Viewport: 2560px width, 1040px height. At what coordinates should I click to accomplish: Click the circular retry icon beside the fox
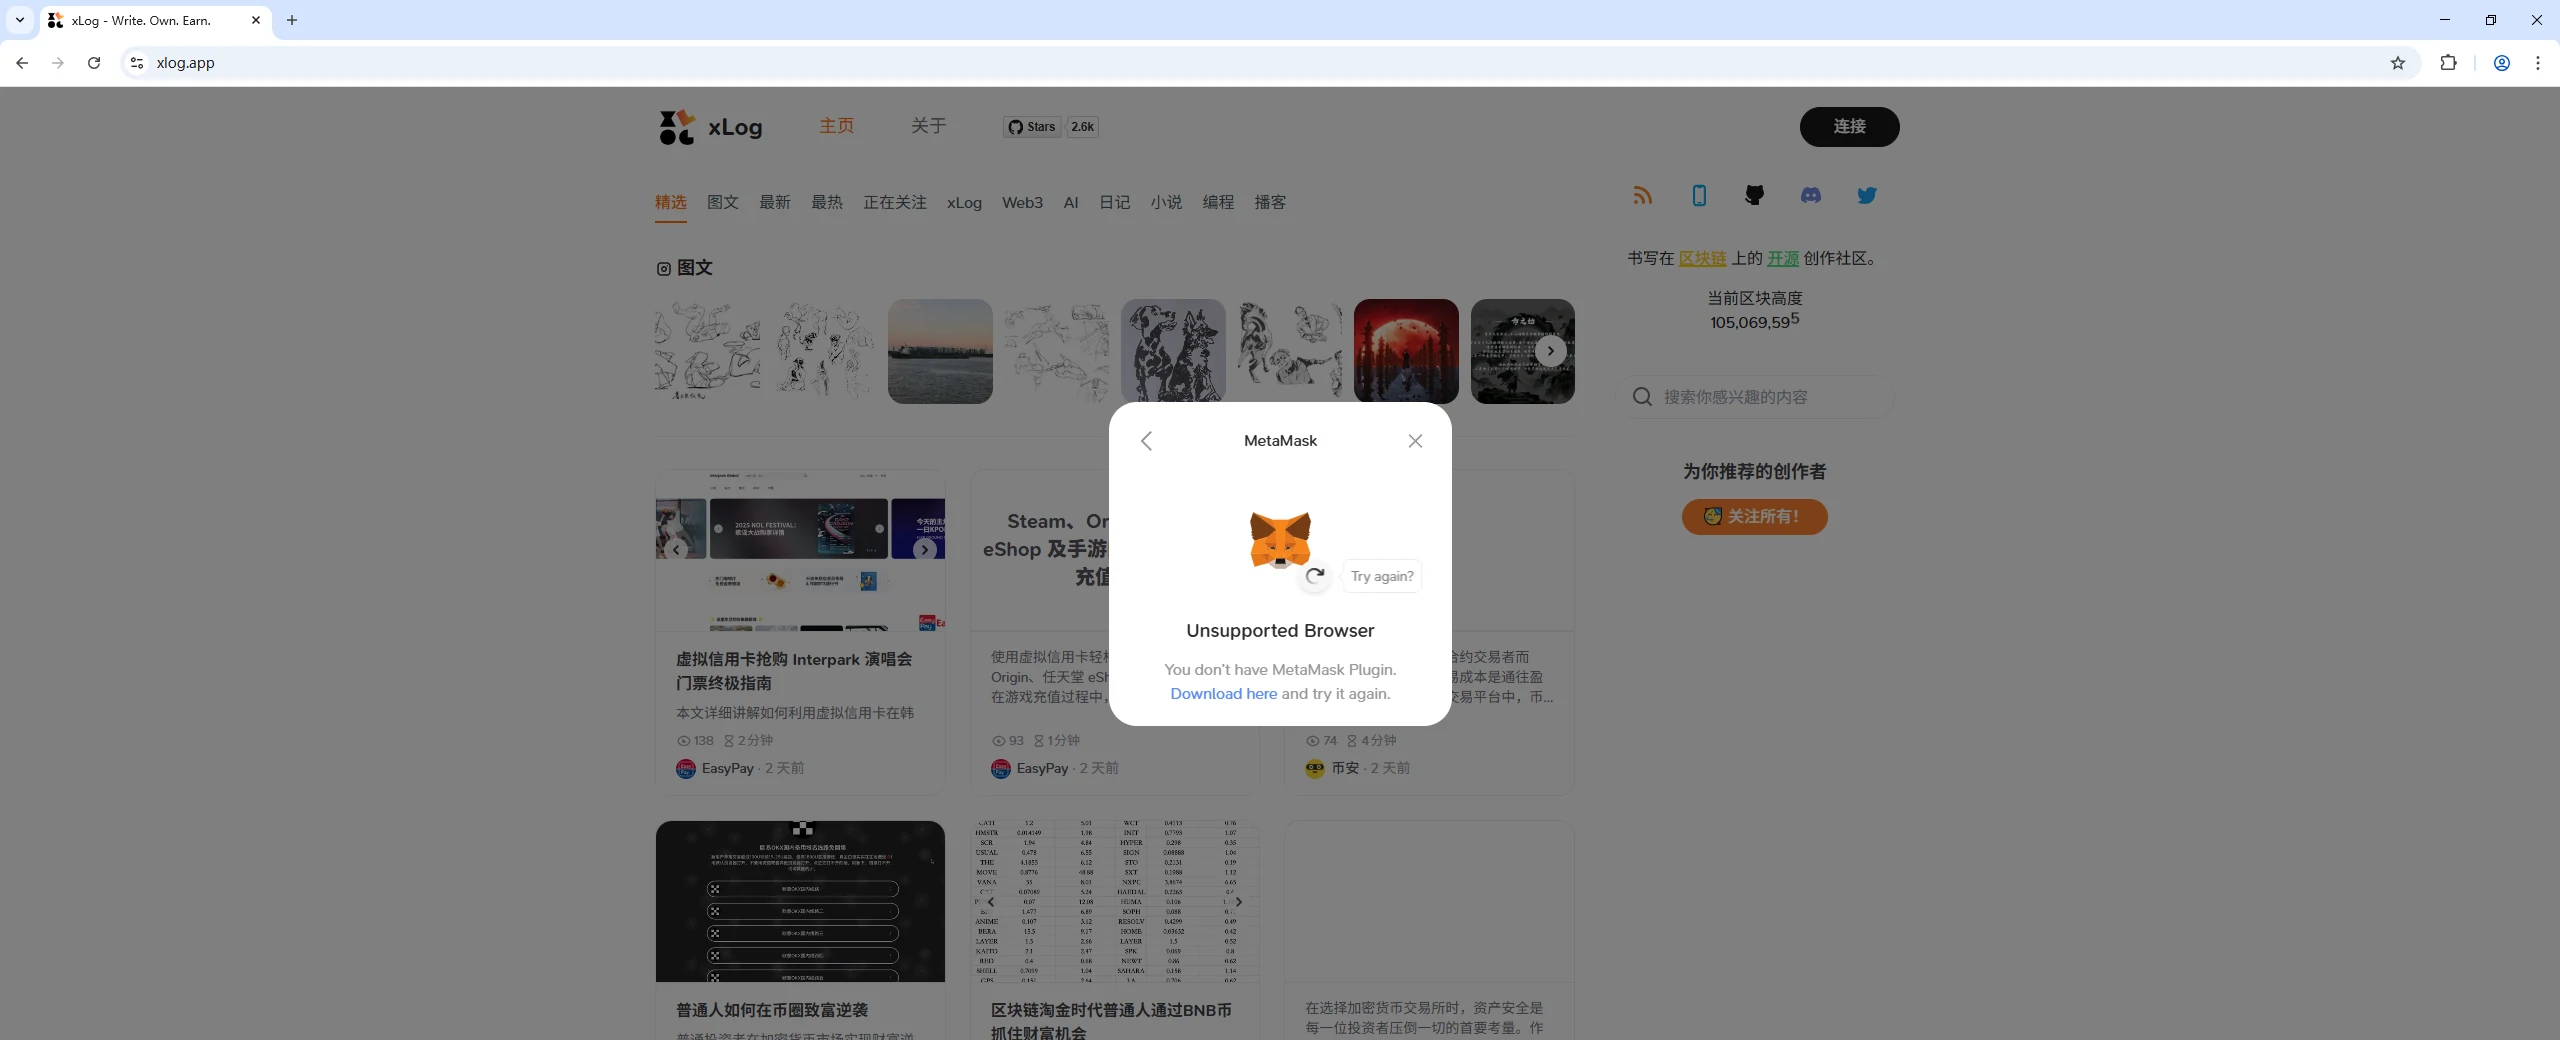click(1315, 575)
